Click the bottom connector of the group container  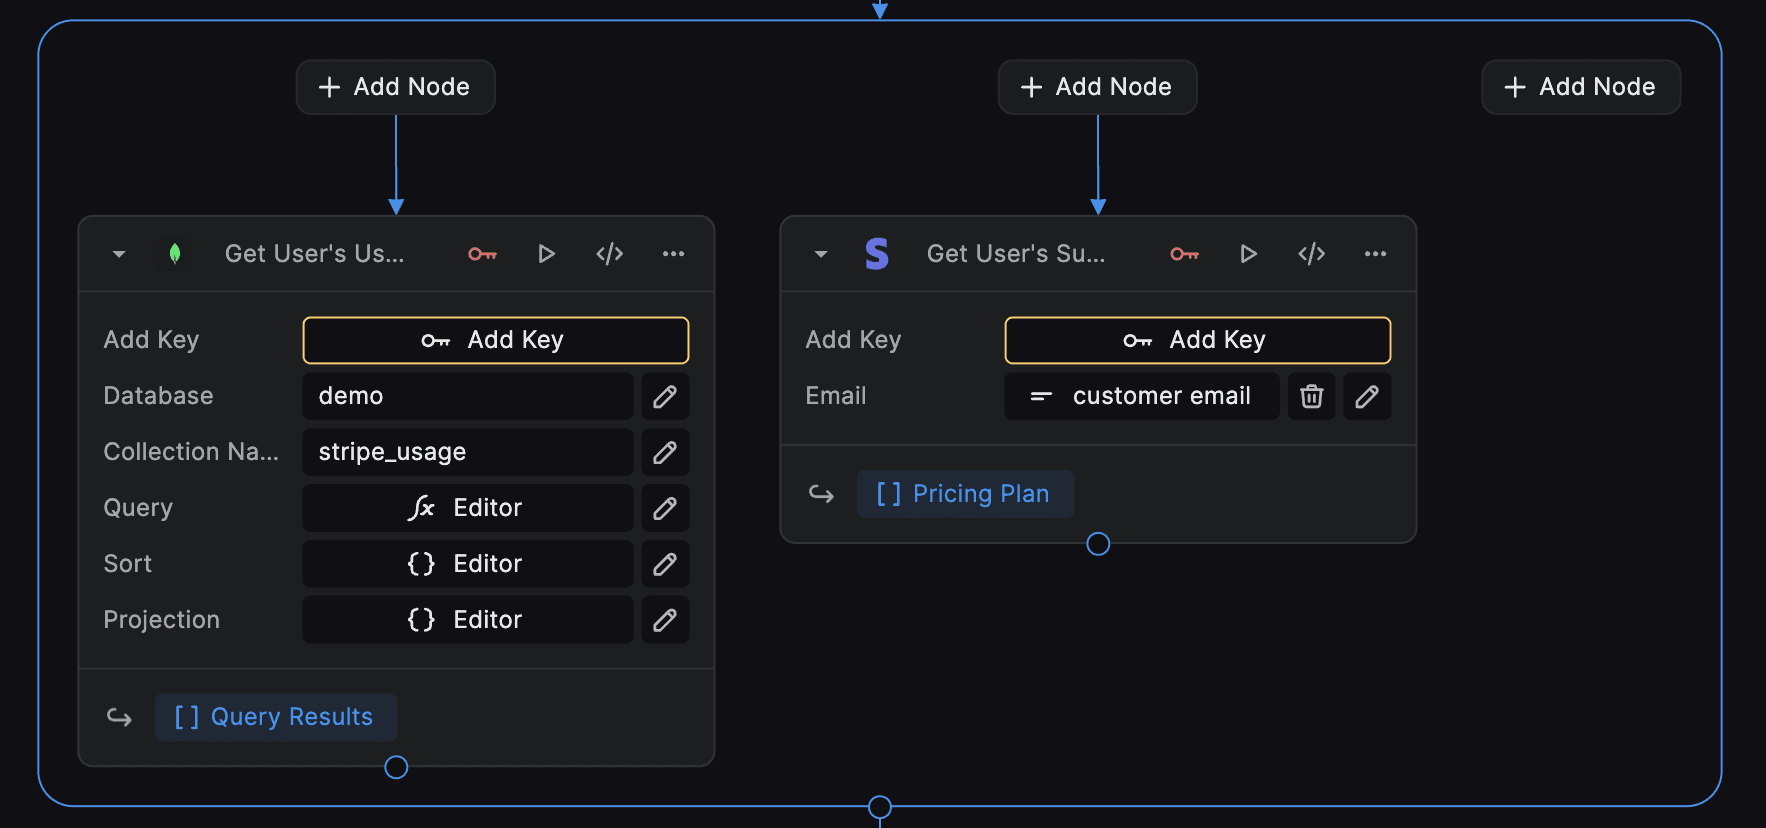[880, 807]
